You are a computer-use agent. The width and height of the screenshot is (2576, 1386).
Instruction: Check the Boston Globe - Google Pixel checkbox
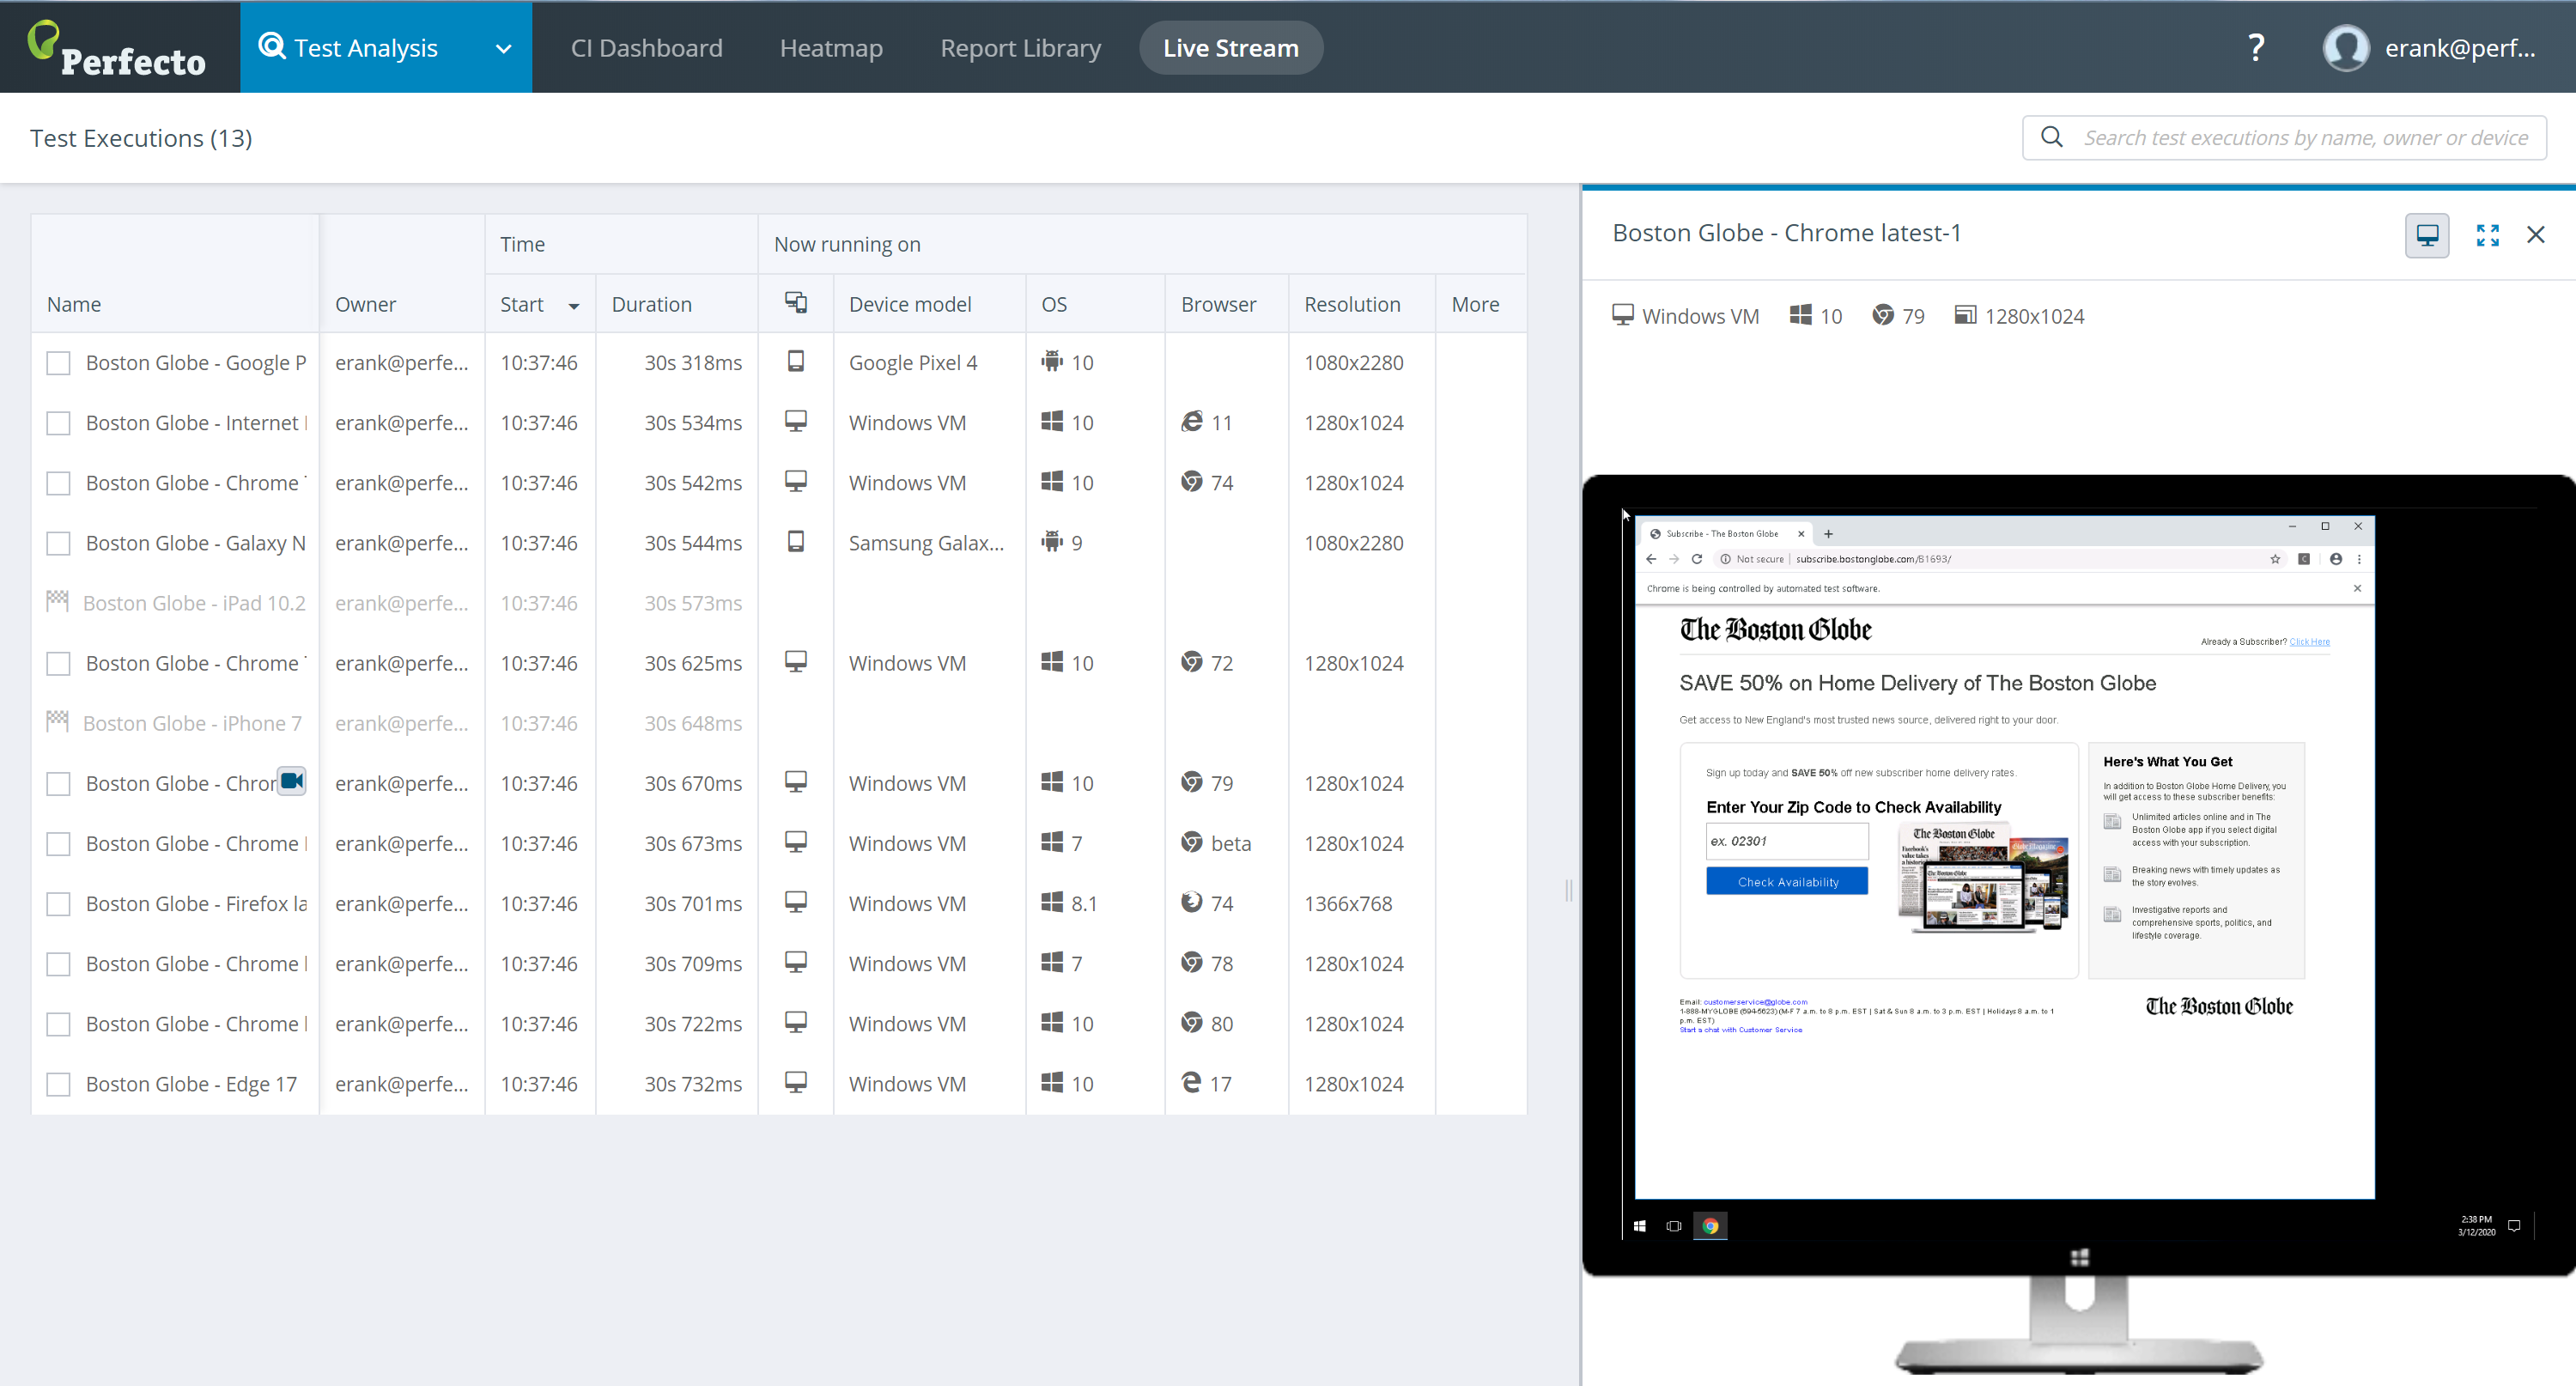pyautogui.click(x=59, y=363)
